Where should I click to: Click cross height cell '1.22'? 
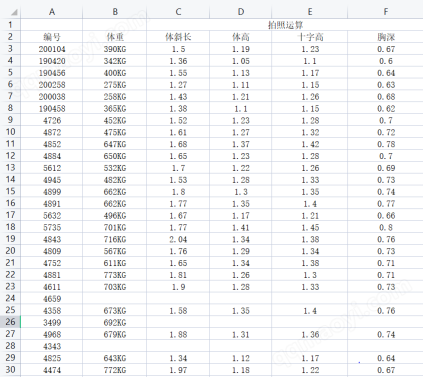310,370
